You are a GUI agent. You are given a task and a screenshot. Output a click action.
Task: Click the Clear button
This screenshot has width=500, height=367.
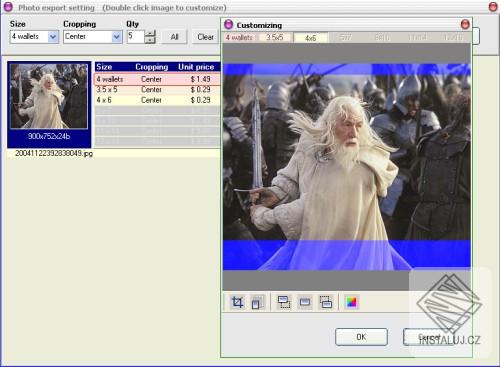click(205, 37)
